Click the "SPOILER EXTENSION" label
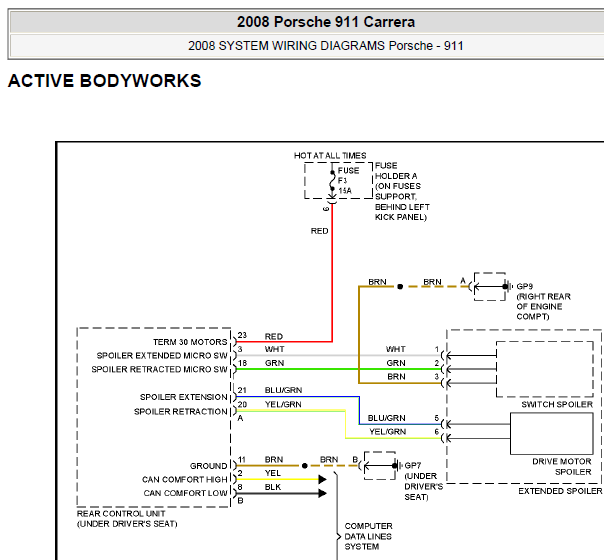 pyautogui.click(x=183, y=397)
